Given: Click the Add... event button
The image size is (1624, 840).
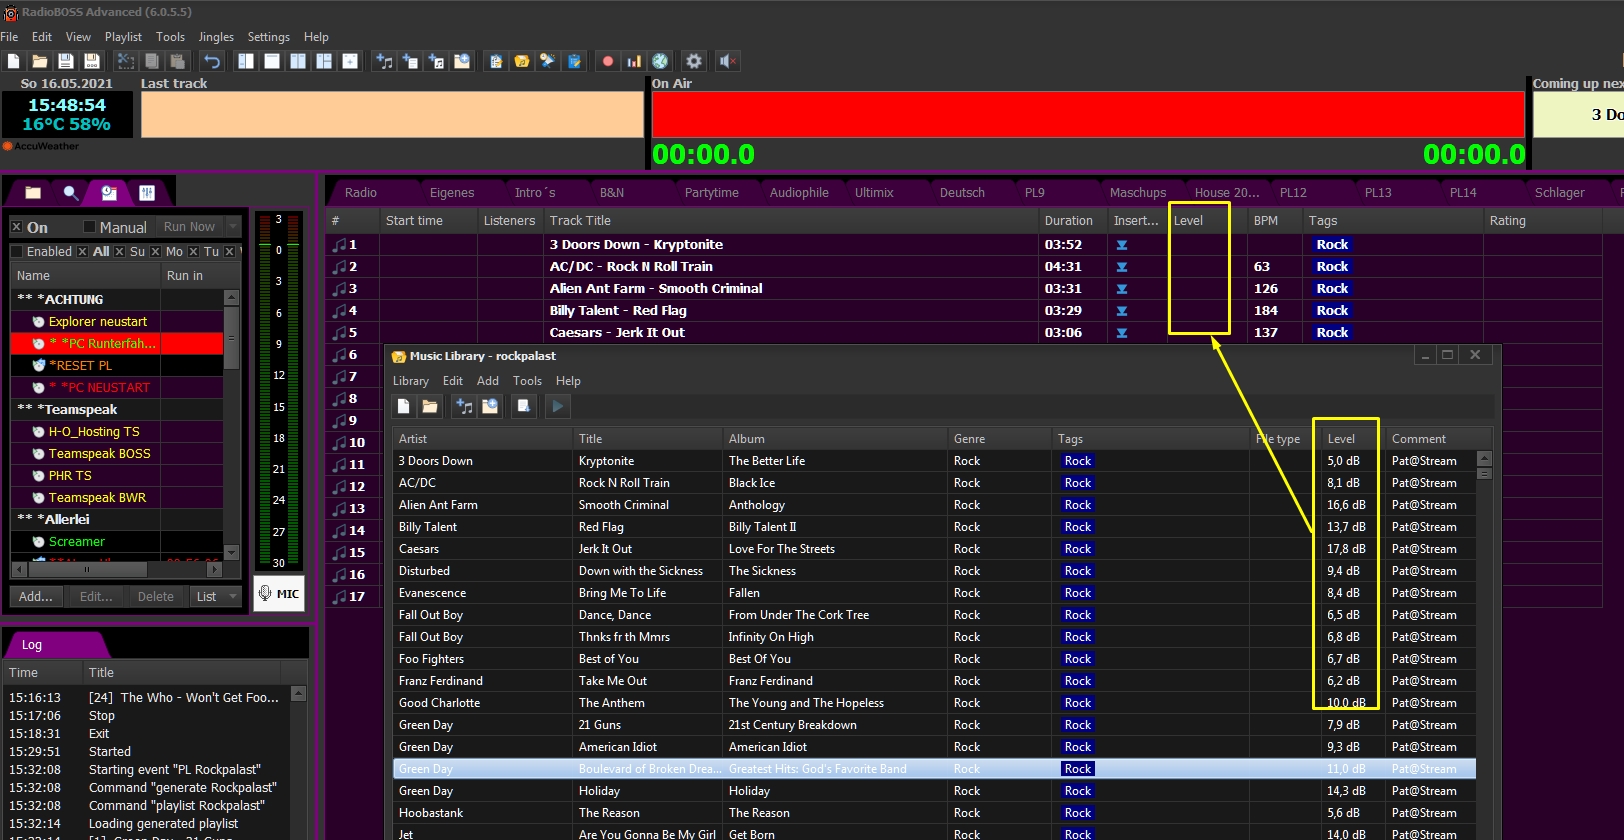Looking at the screenshot, I should tap(36, 596).
